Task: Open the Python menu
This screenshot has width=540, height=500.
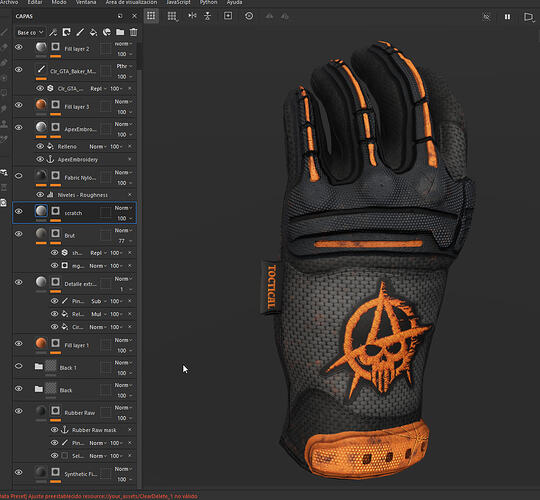Action: 208,2
